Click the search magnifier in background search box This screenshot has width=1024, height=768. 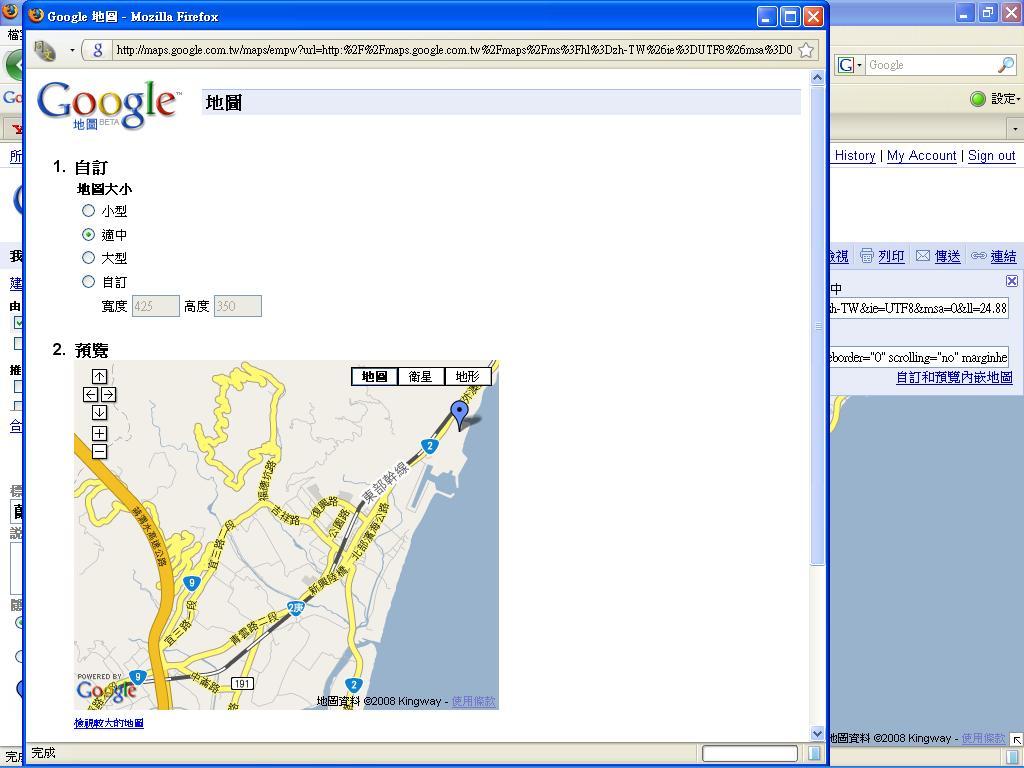[x=1006, y=65]
